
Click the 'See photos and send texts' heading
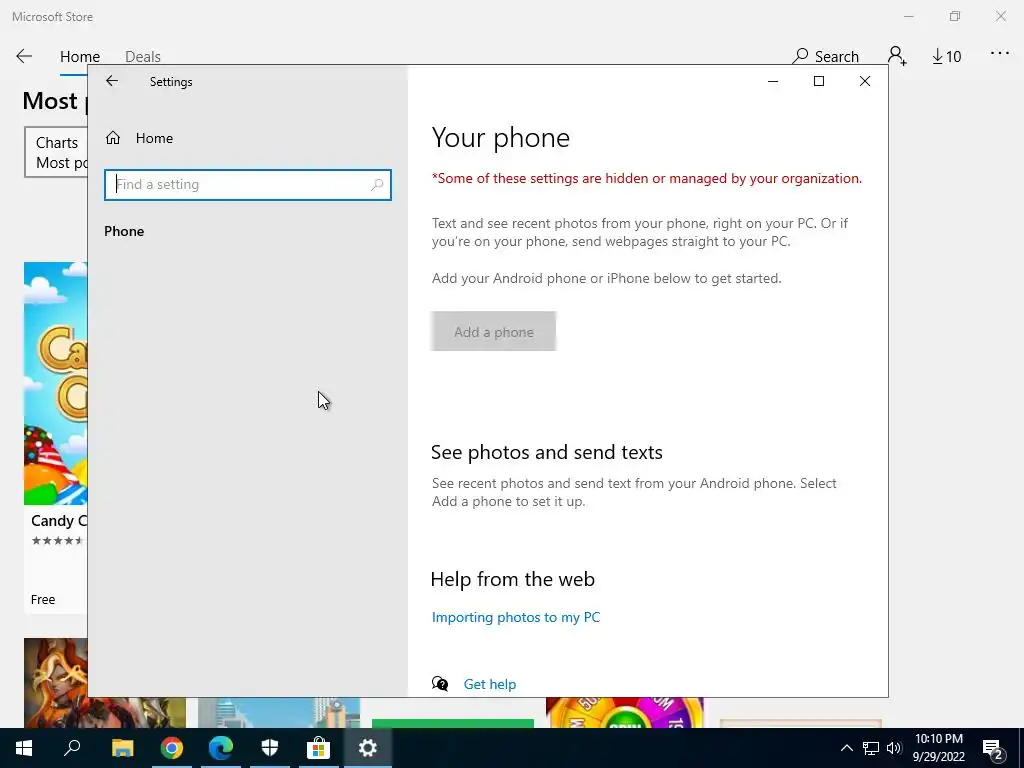coord(547,452)
